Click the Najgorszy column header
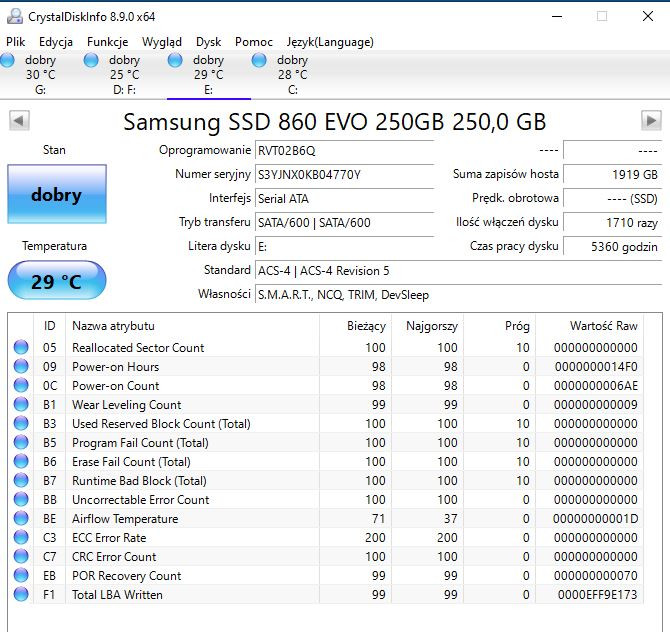The height and width of the screenshot is (632, 670). coord(427,326)
